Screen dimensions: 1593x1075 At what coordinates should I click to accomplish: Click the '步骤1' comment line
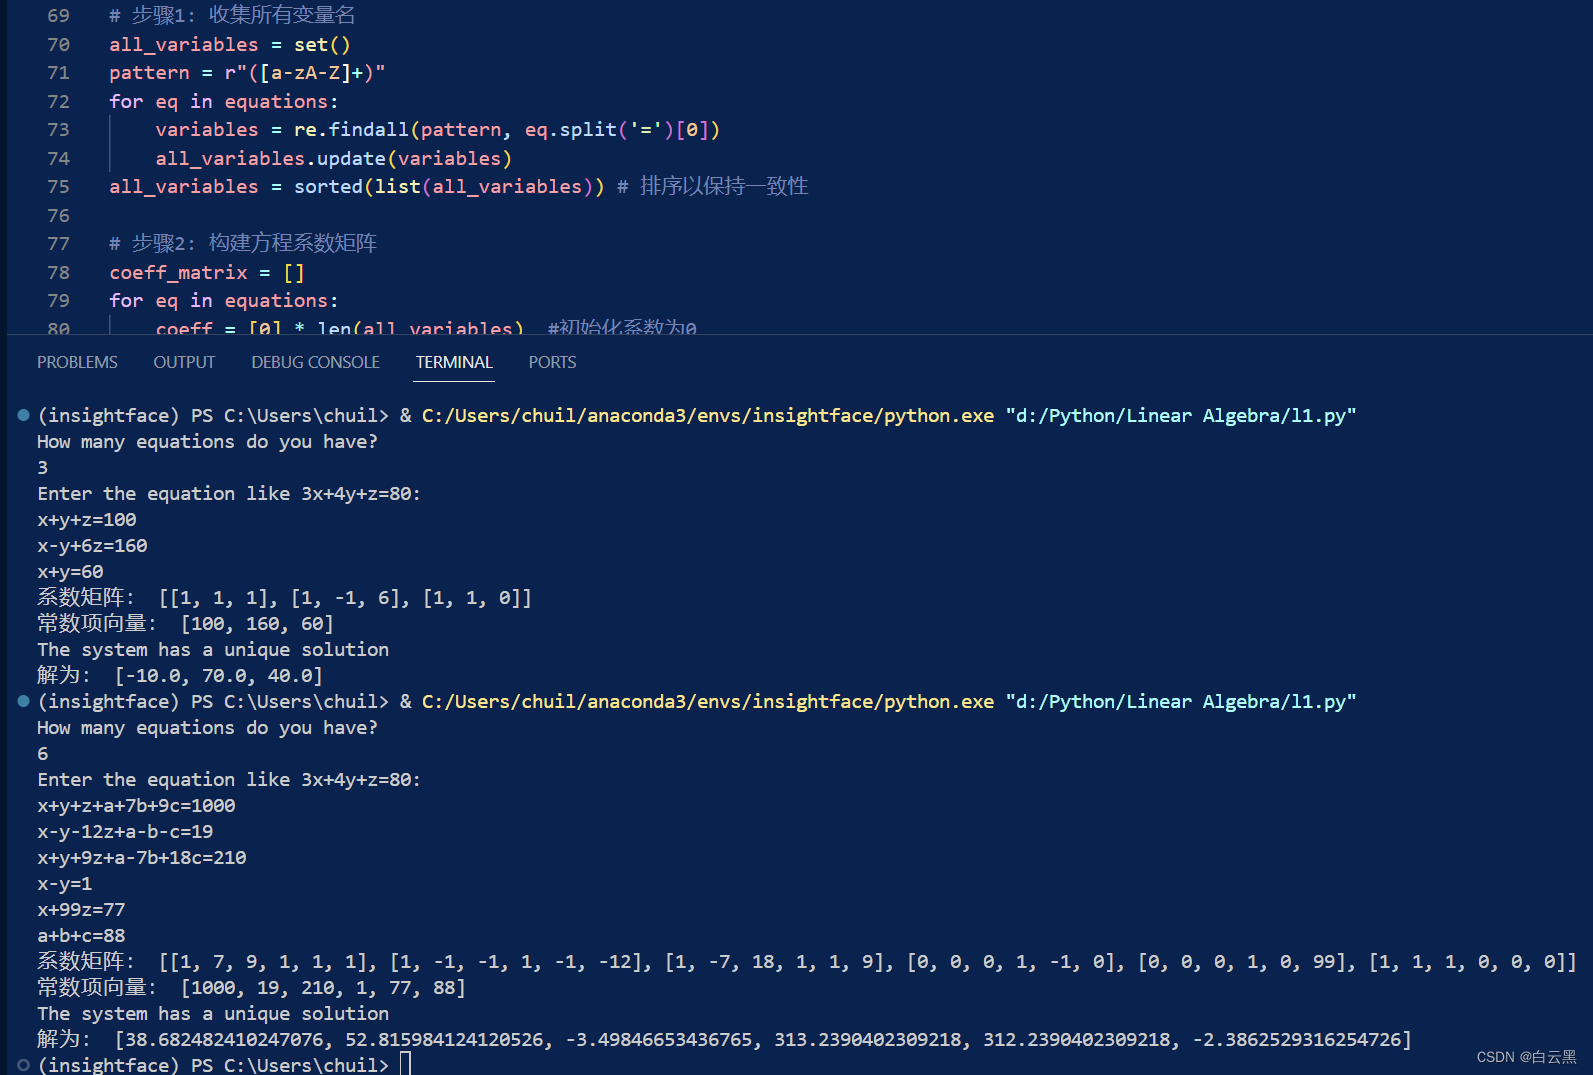232,16
